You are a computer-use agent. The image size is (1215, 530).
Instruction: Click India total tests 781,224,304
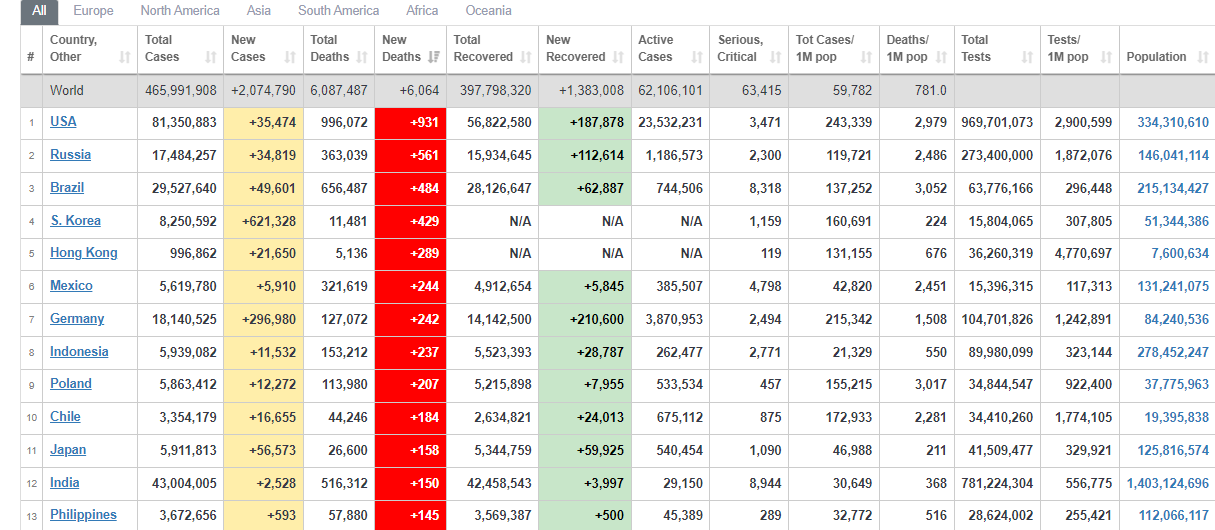[x=997, y=483]
